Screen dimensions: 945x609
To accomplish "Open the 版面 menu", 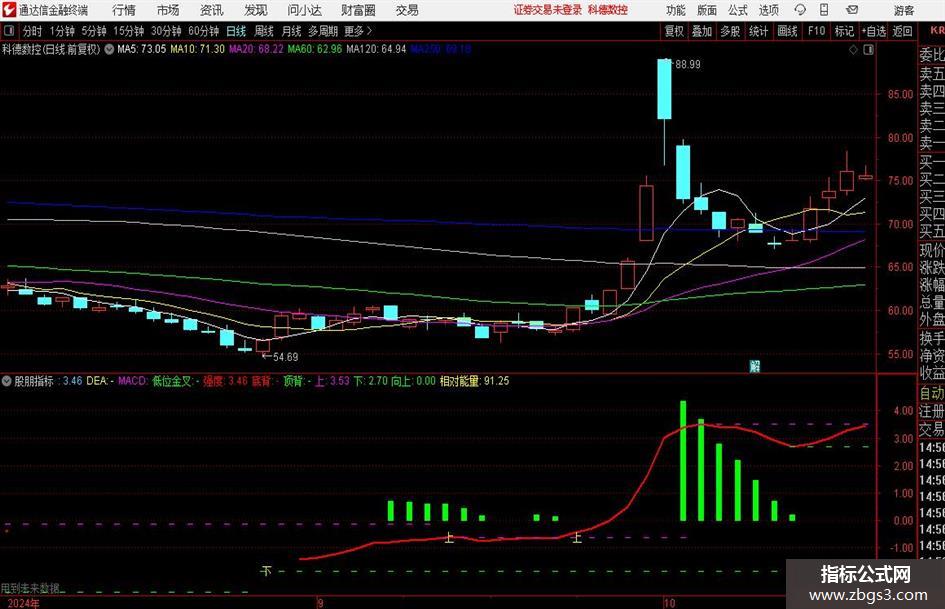I will [x=706, y=10].
